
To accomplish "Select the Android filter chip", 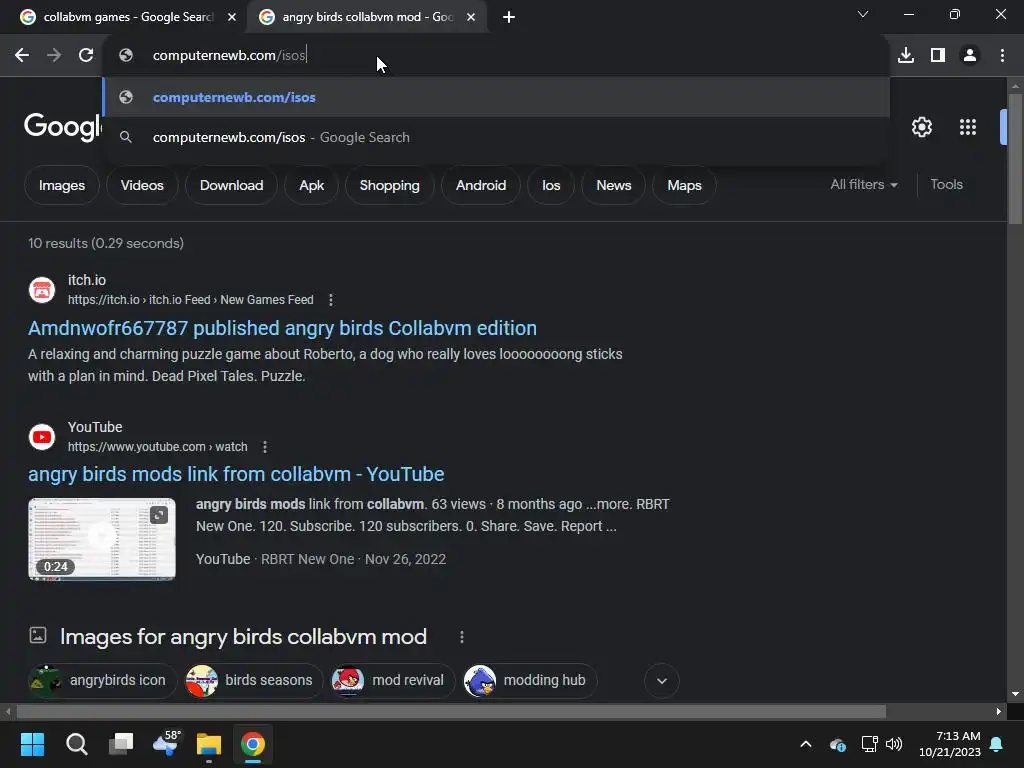I will point(481,185).
